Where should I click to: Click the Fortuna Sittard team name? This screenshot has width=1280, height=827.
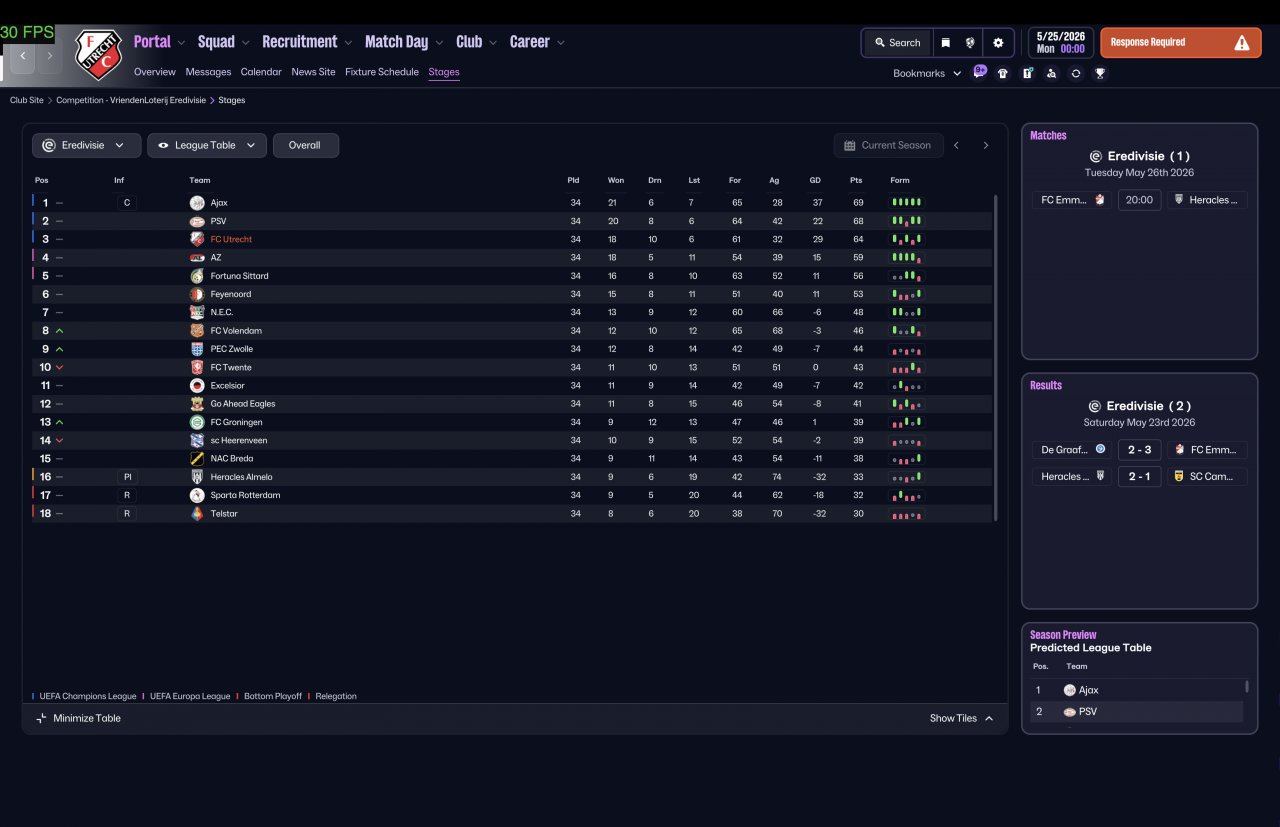[x=239, y=276]
